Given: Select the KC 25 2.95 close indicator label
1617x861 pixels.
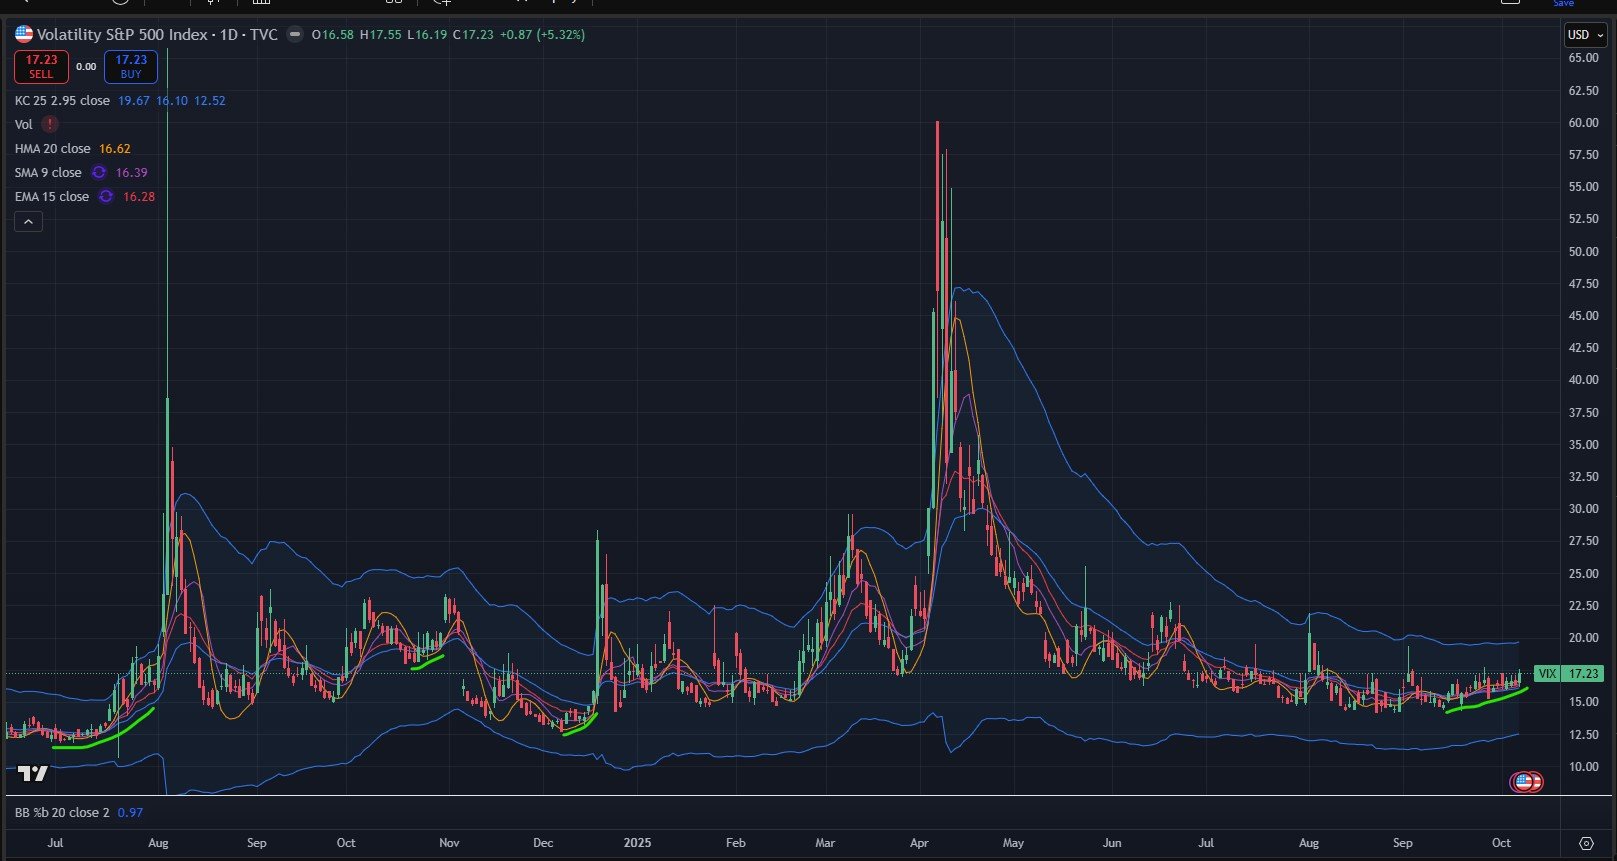Looking at the screenshot, I should (x=62, y=101).
